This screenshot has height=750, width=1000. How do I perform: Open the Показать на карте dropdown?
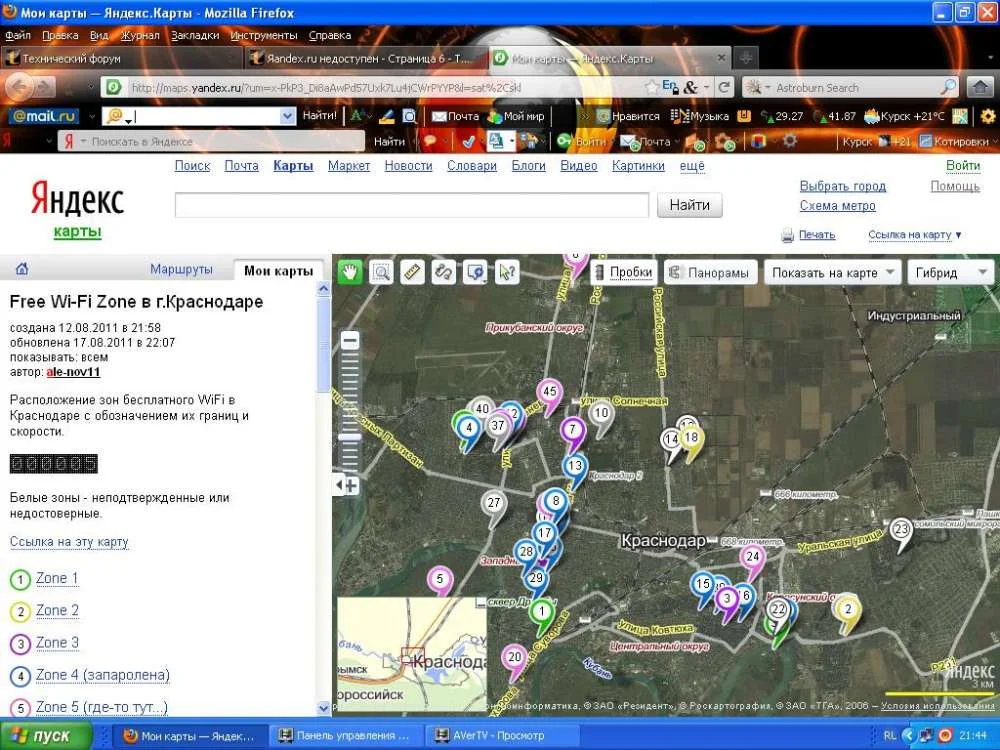[832, 272]
